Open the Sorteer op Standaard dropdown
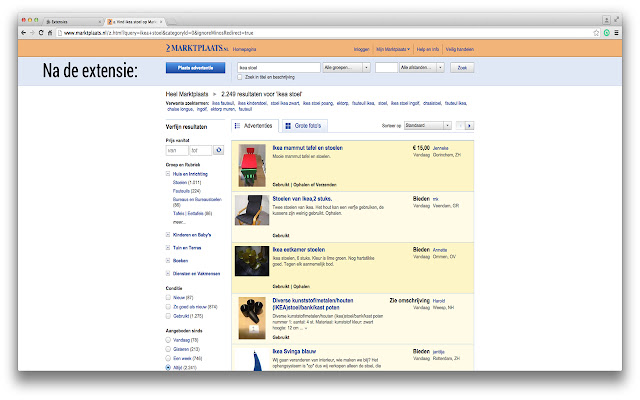 coord(428,126)
